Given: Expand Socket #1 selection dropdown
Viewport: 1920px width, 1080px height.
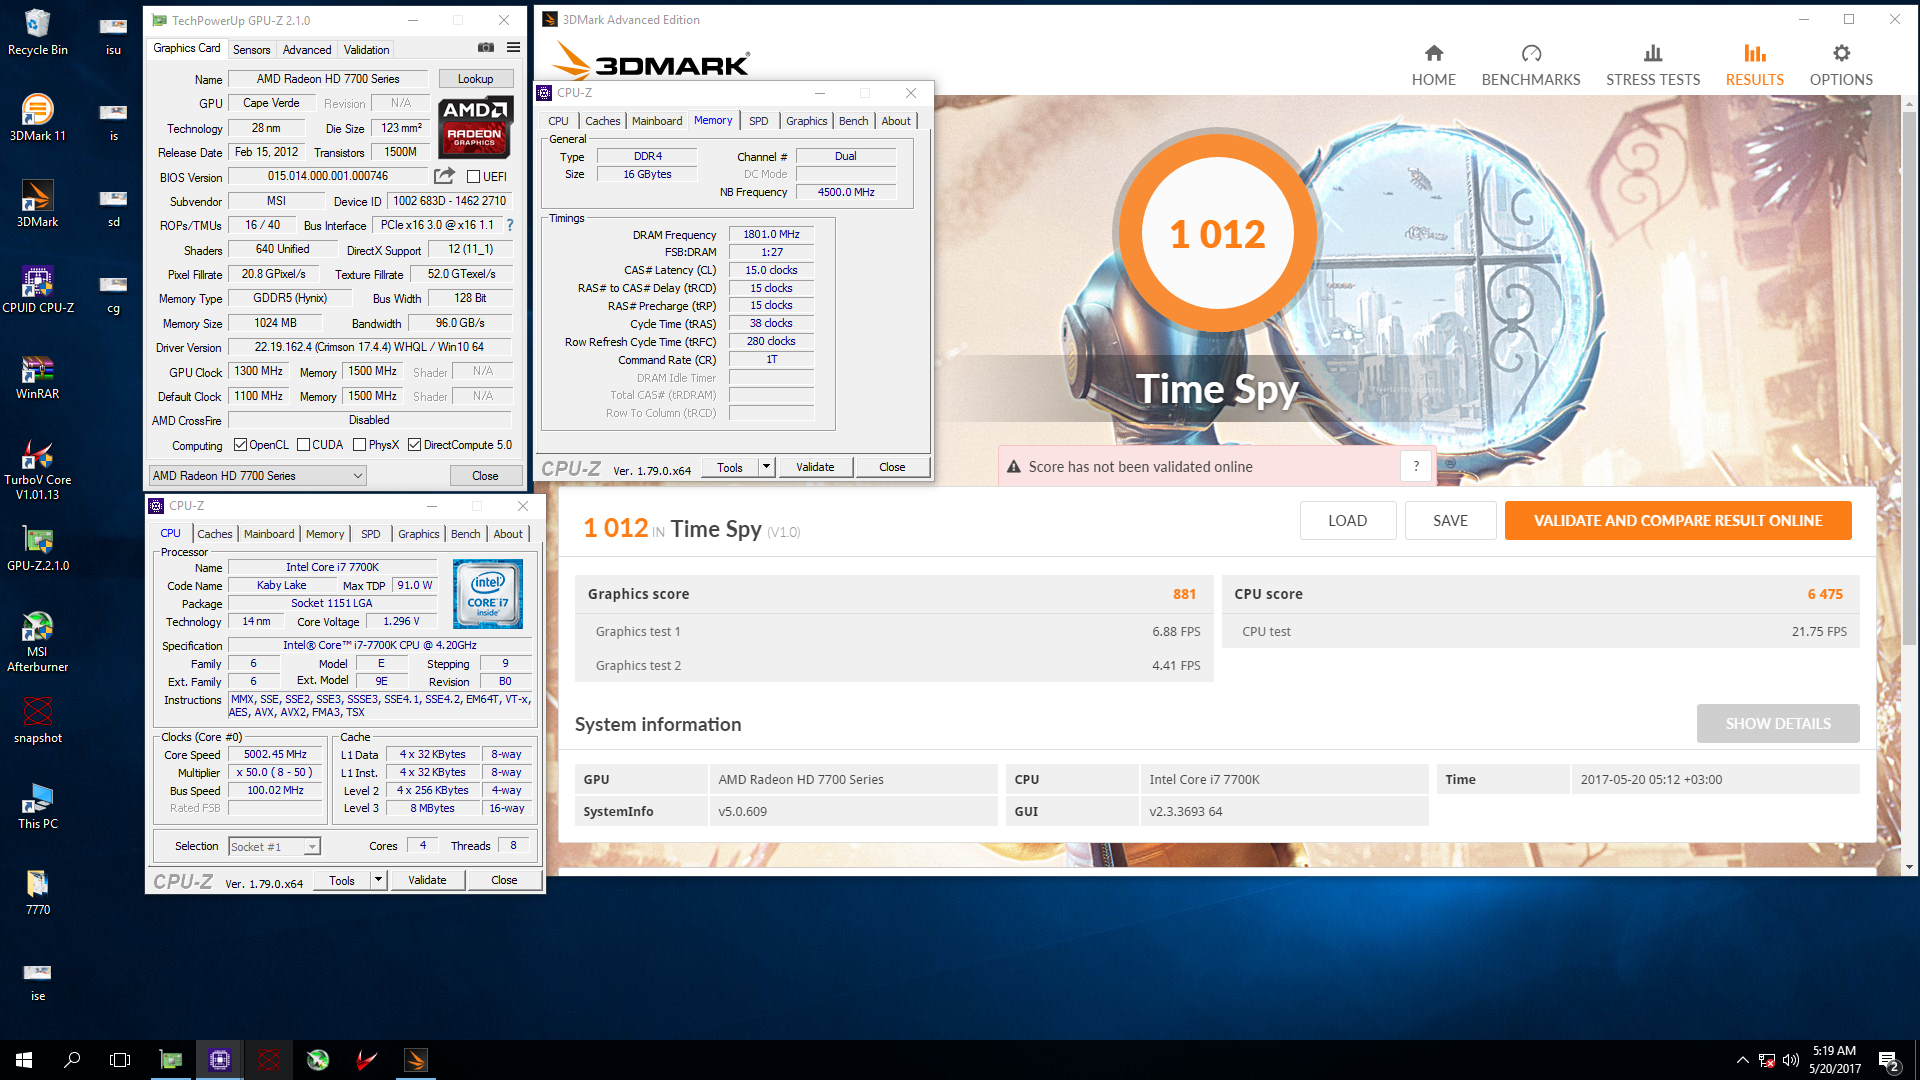Looking at the screenshot, I should [x=312, y=846].
